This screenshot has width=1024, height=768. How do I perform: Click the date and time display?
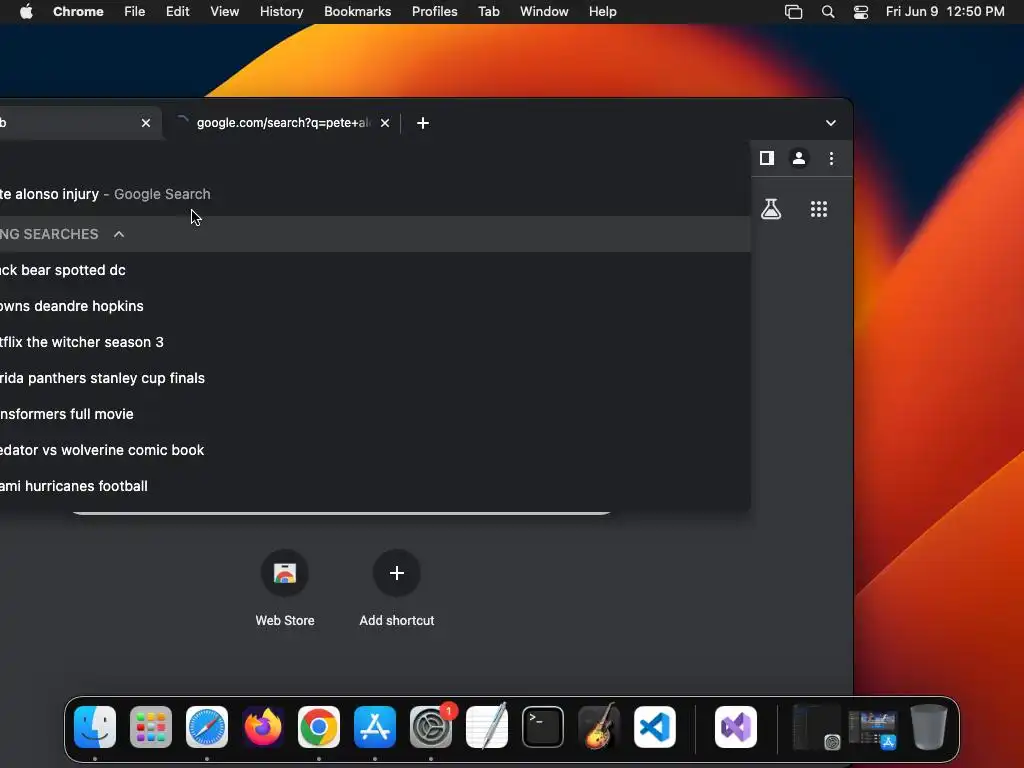pos(945,12)
